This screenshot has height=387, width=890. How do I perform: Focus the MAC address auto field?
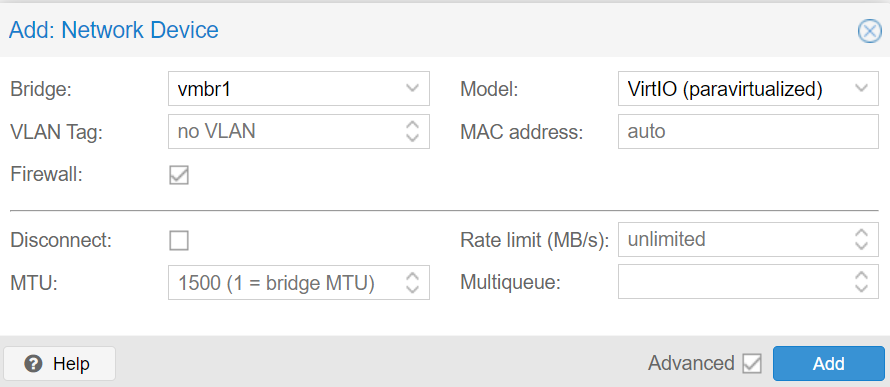(x=748, y=132)
